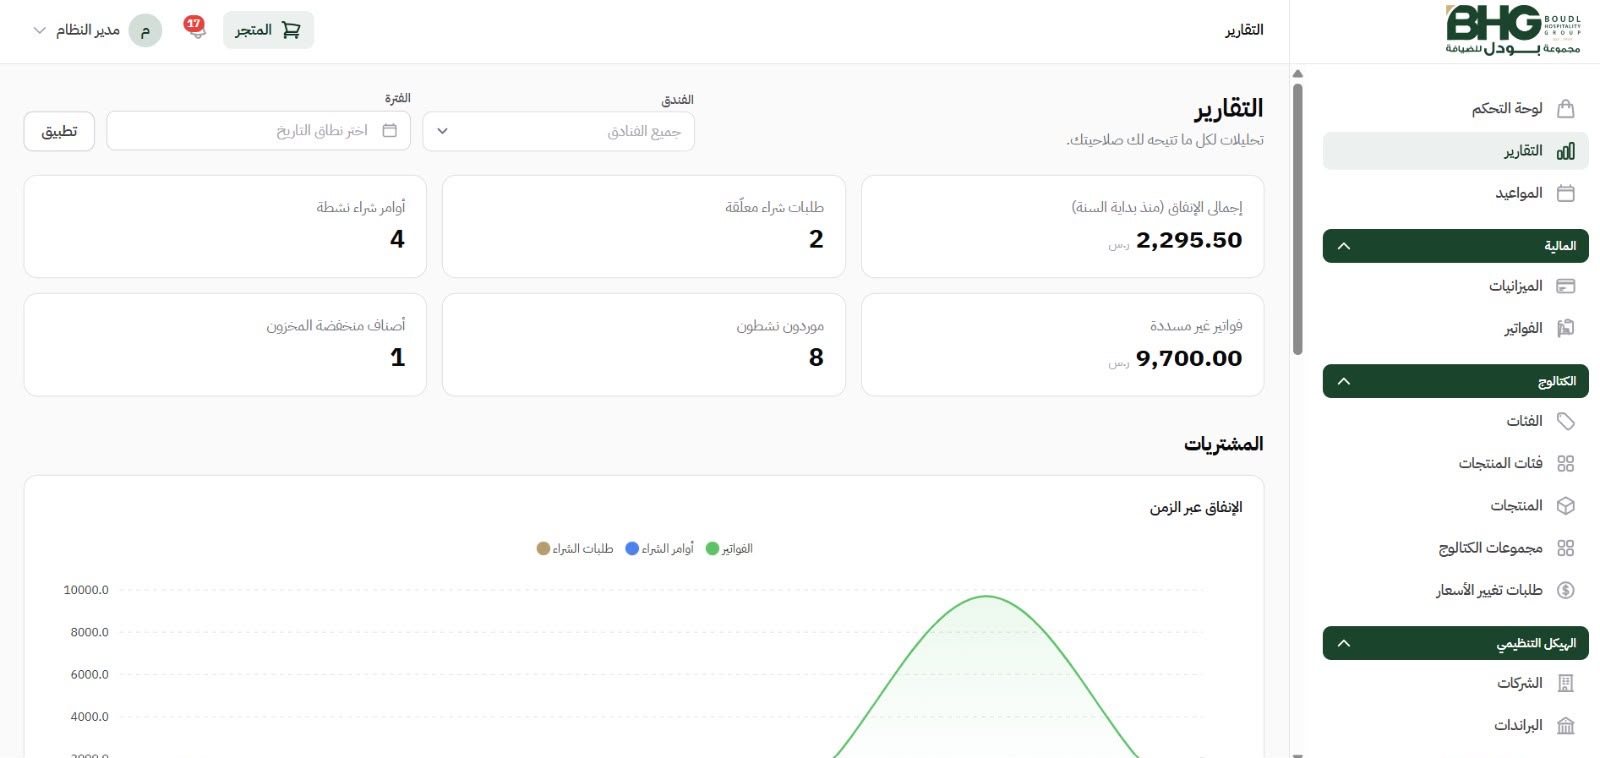Click the المشتريات section heading
Image resolution: width=1600 pixels, height=758 pixels.
point(1224,444)
